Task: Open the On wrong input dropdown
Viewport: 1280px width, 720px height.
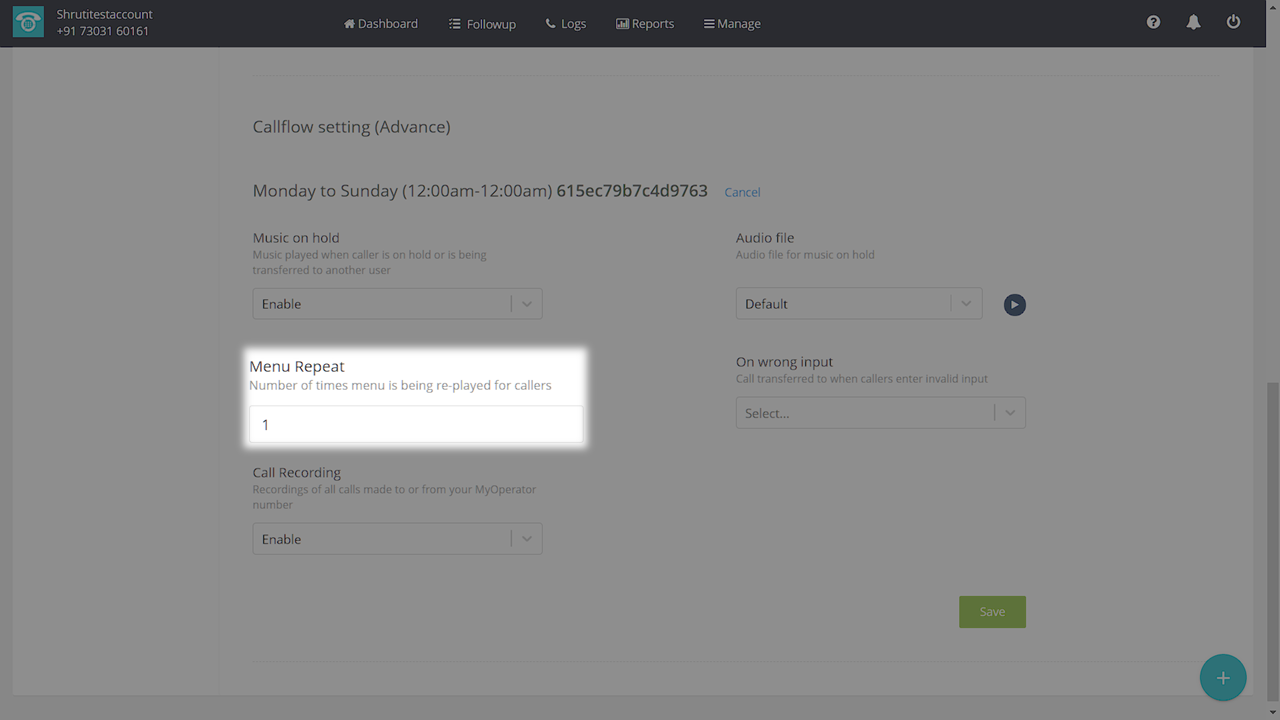Action: click(x=880, y=413)
